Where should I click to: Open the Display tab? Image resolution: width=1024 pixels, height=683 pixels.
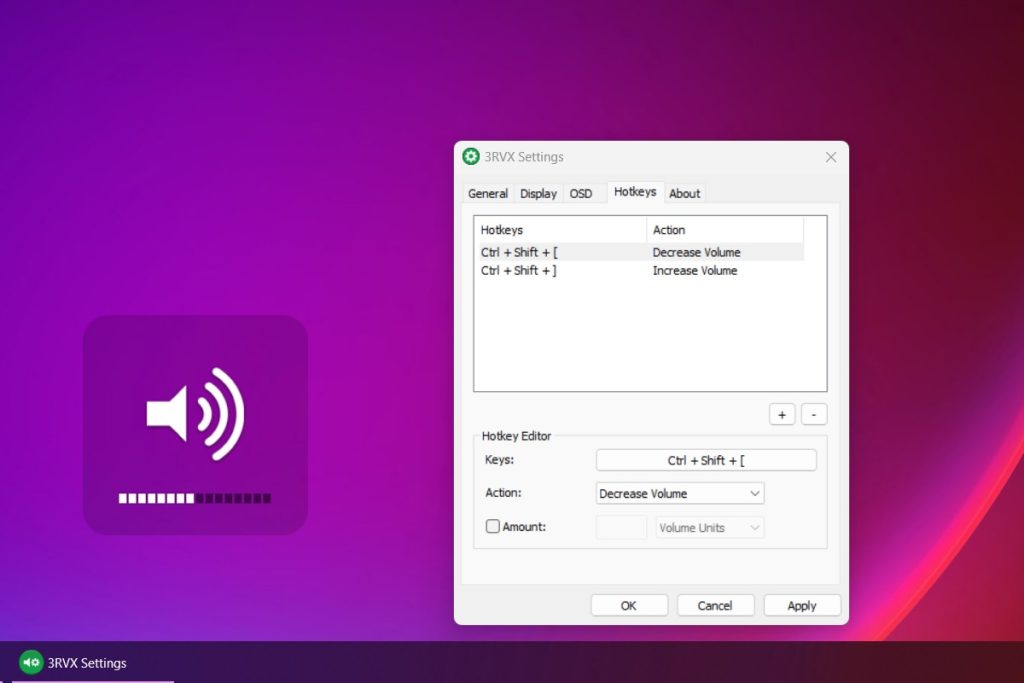[x=538, y=193]
